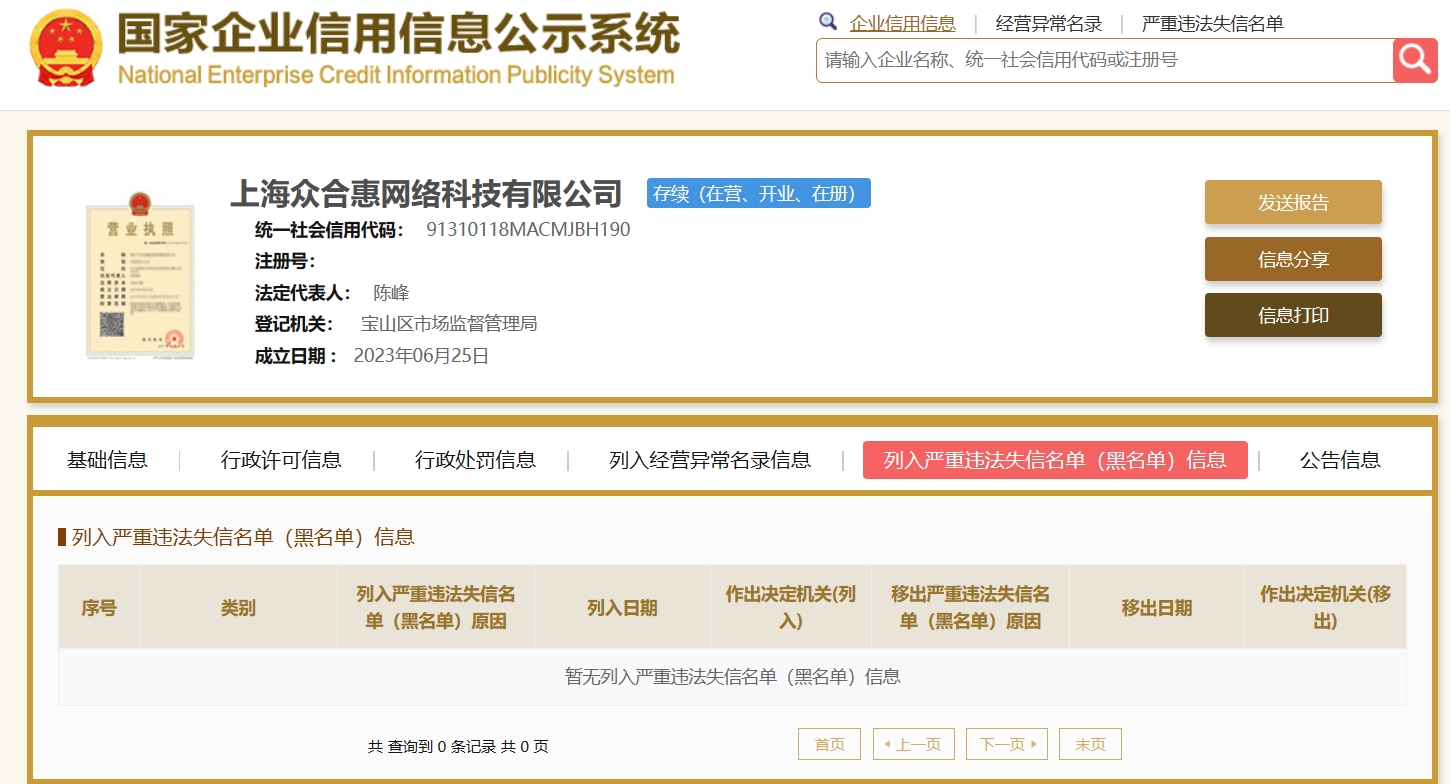
Task: Go to 首页 pagination button
Action: click(829, 744)
